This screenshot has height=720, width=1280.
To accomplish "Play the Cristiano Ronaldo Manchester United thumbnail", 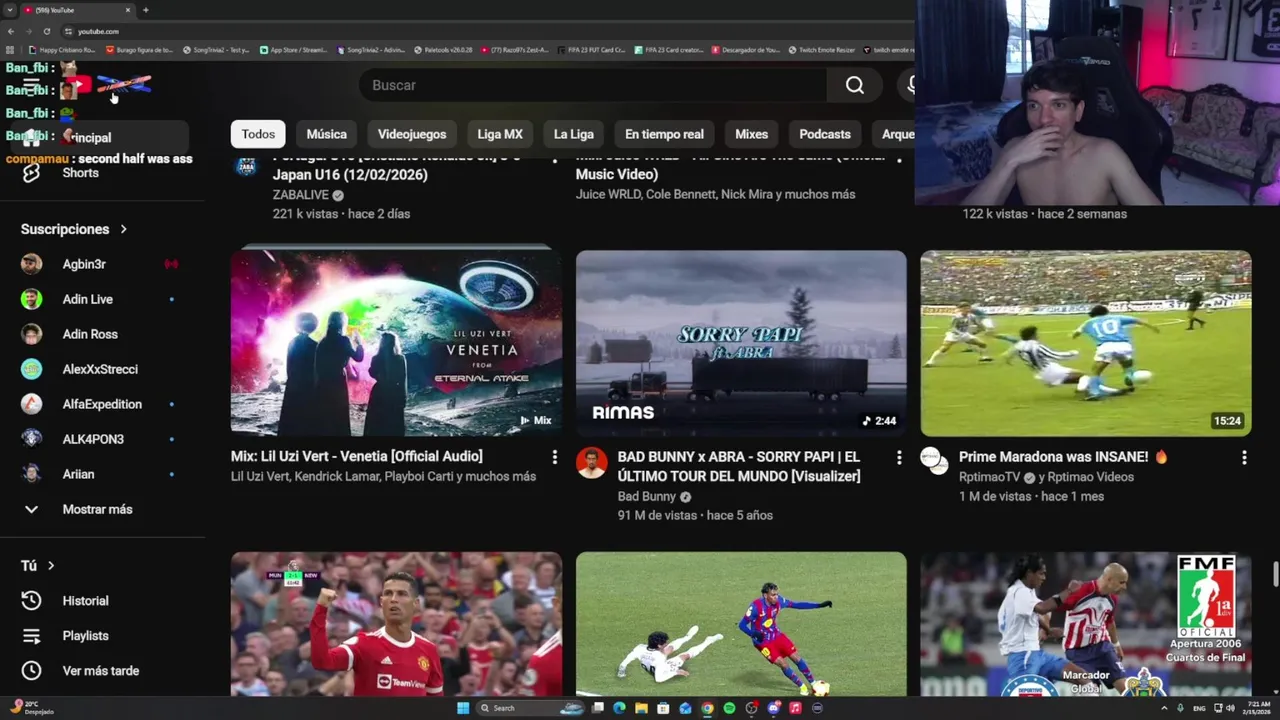I will pos(396,624).
